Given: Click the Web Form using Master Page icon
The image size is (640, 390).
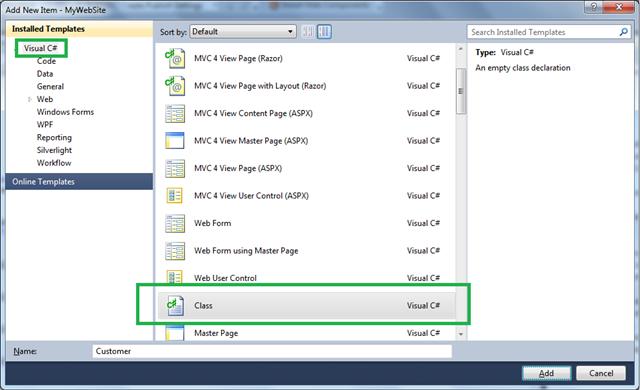Looking at the screenshot, I should click(175, 251).
